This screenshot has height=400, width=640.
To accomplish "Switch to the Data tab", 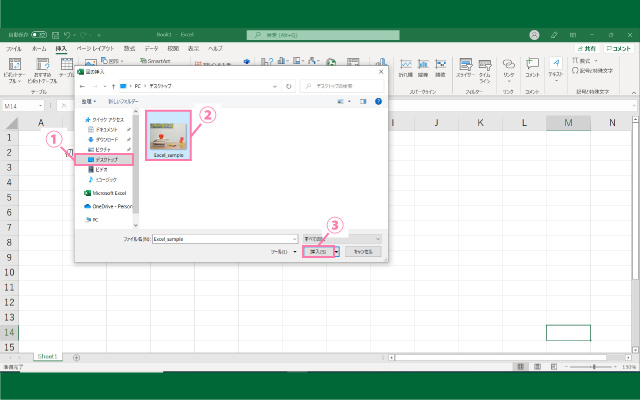I will pyautogui.click(x=151, y=49).
